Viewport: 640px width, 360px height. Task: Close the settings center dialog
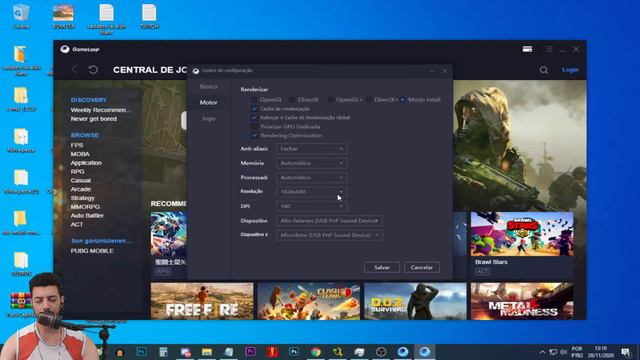click(x=445, y=71)
